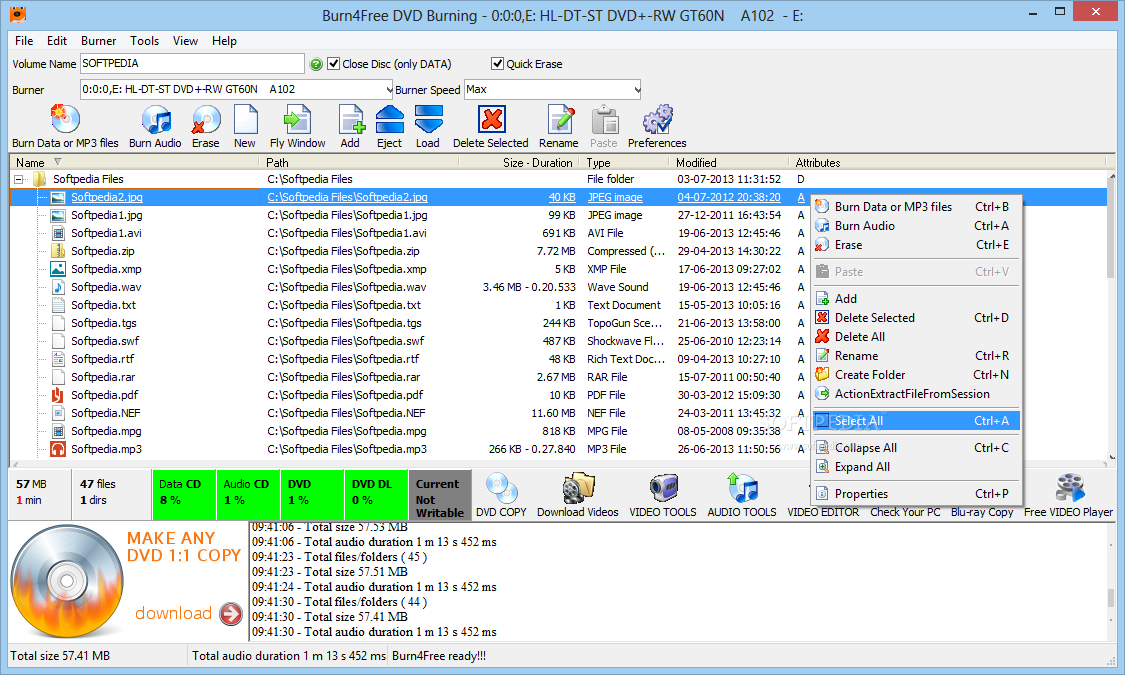Click the Softpedia.mp3 headphones file icon
Viewport: 1125px width, 675px height.
58,449
